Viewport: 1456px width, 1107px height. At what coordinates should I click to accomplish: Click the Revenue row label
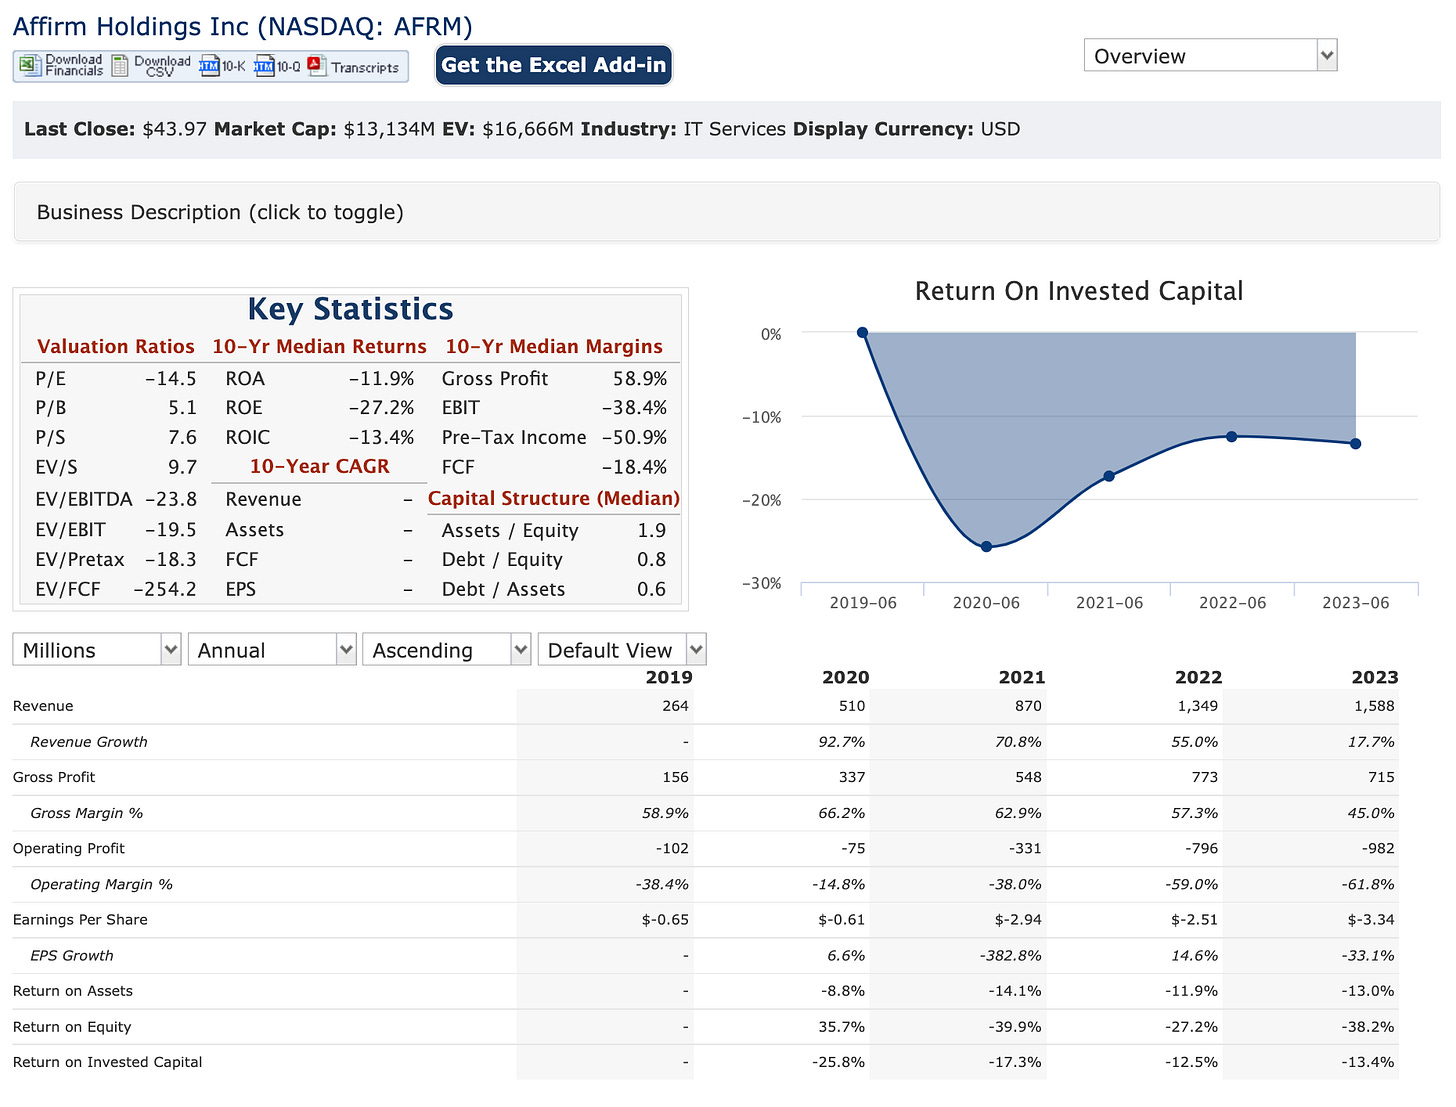(43, 706)
